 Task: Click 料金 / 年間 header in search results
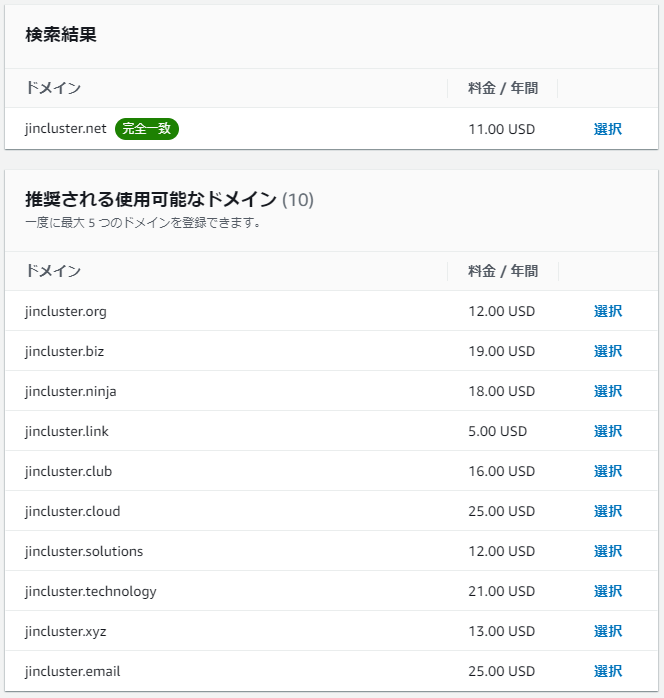tap(503, 88)
